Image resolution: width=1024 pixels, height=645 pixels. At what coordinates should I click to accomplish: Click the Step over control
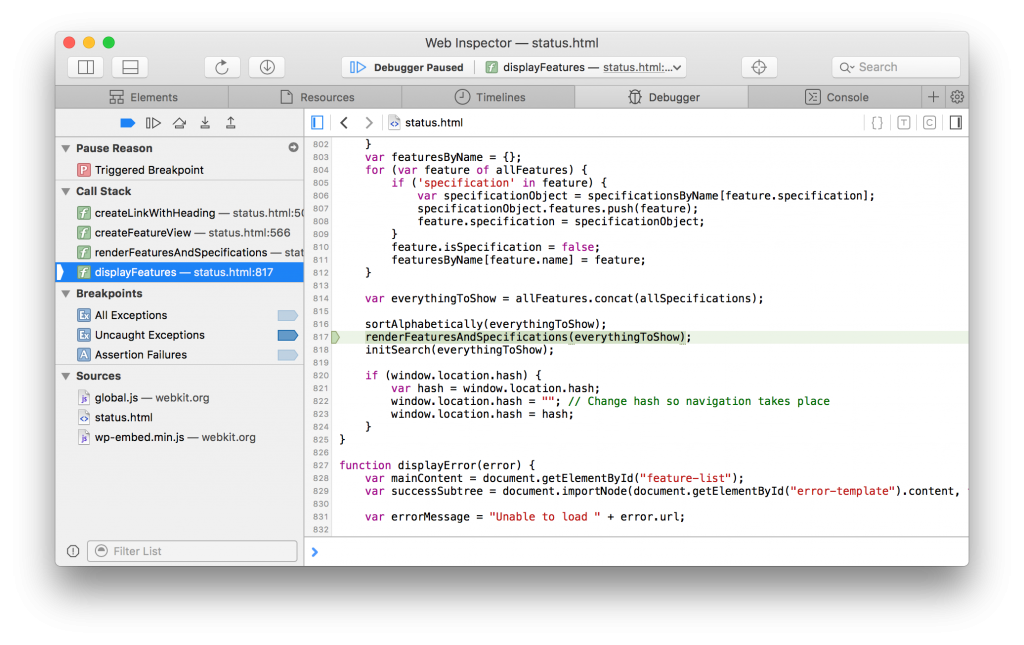click(x=180, y=122)
